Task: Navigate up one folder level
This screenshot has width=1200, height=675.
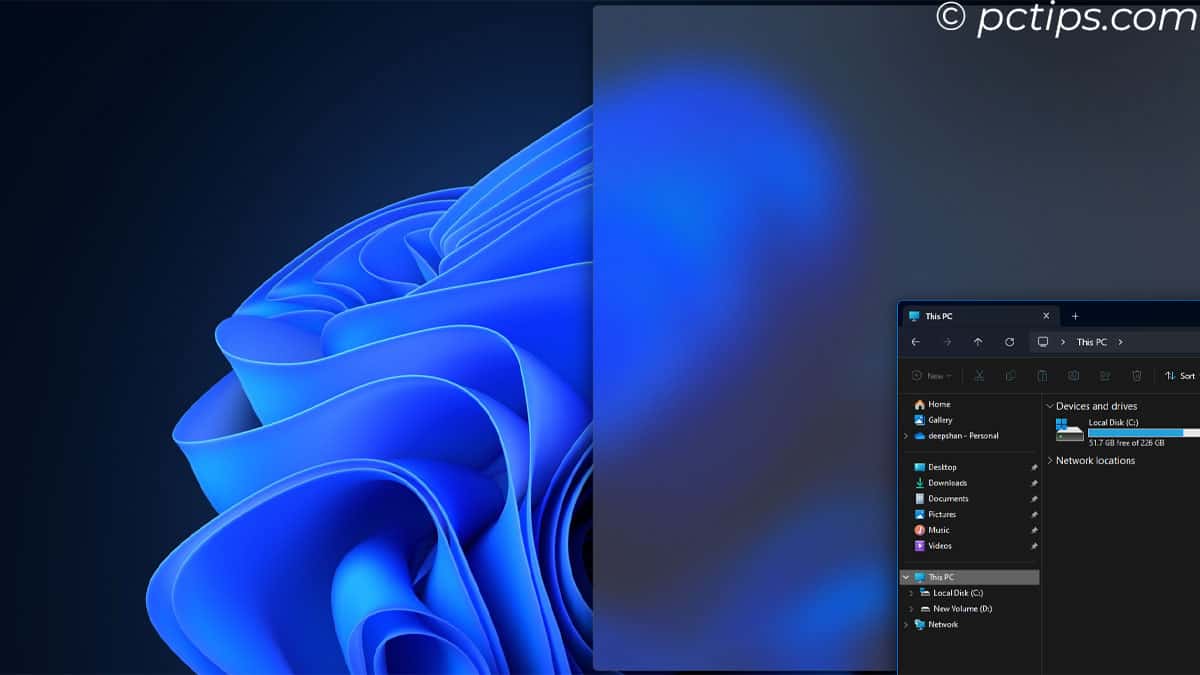Action: (977, 341)
